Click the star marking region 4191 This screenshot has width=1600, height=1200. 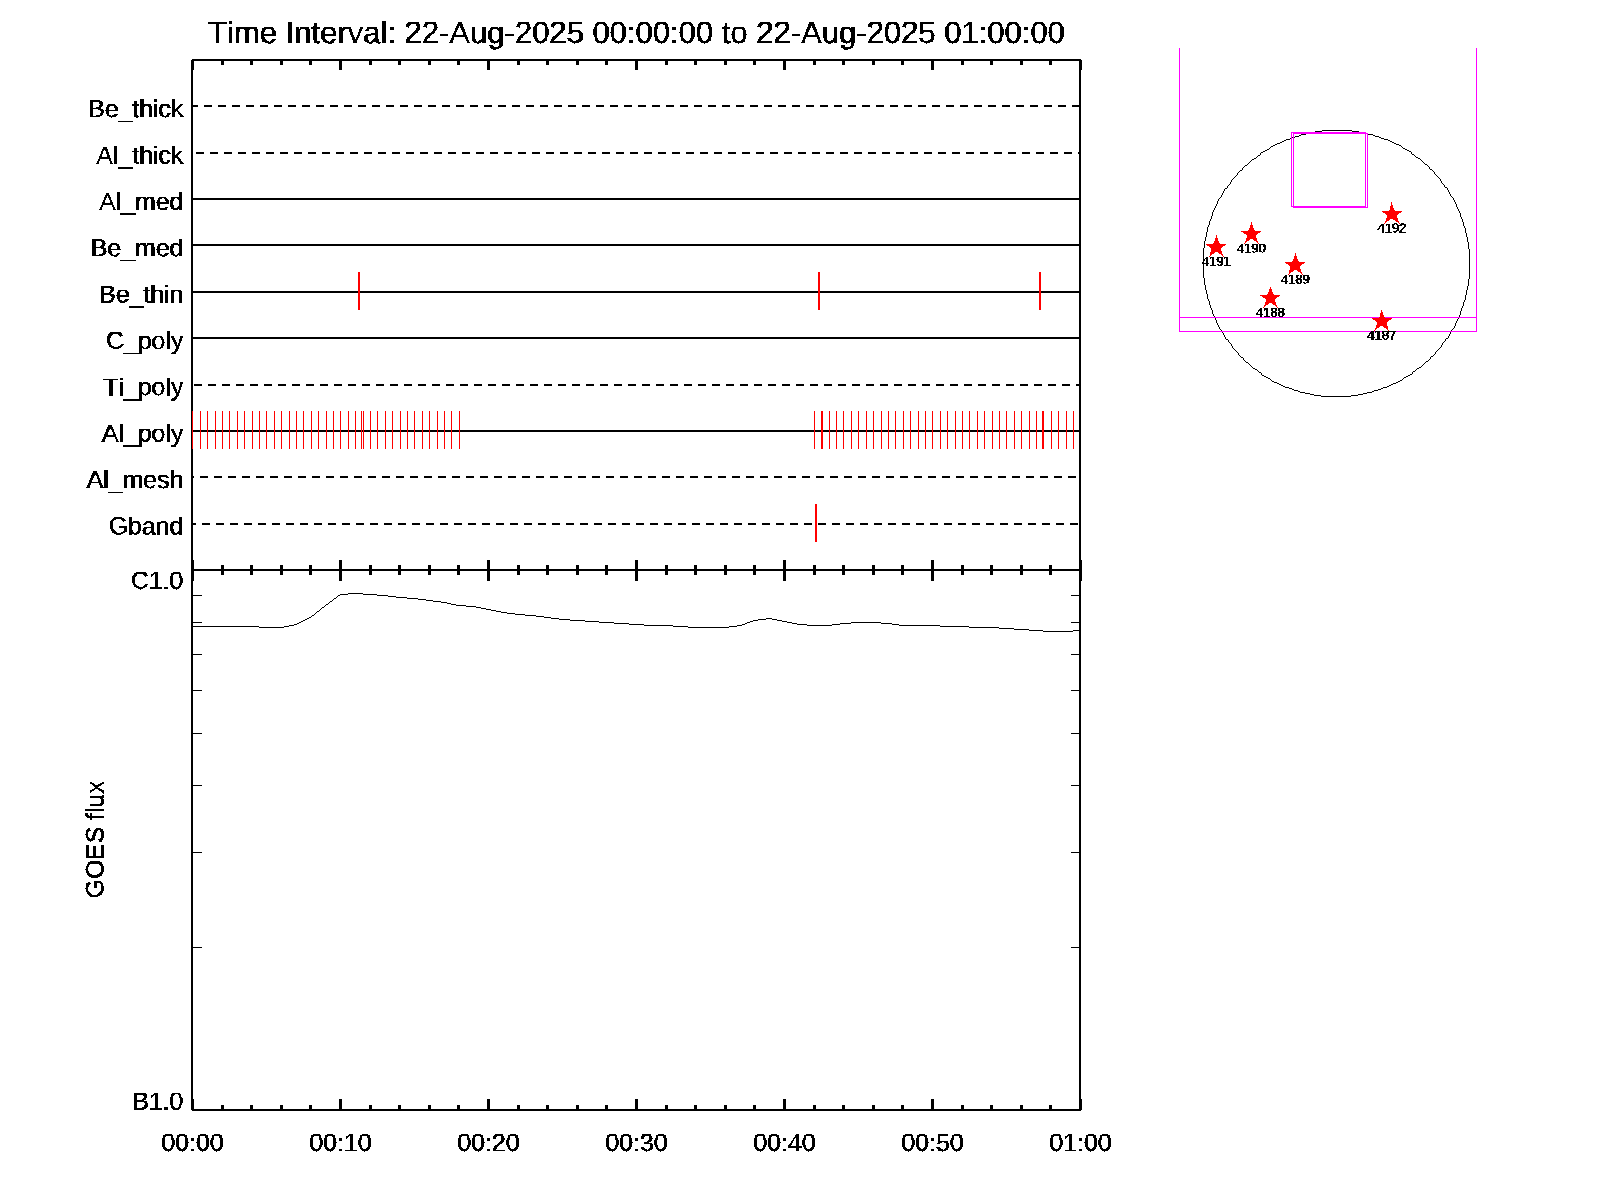point(1216,247)
